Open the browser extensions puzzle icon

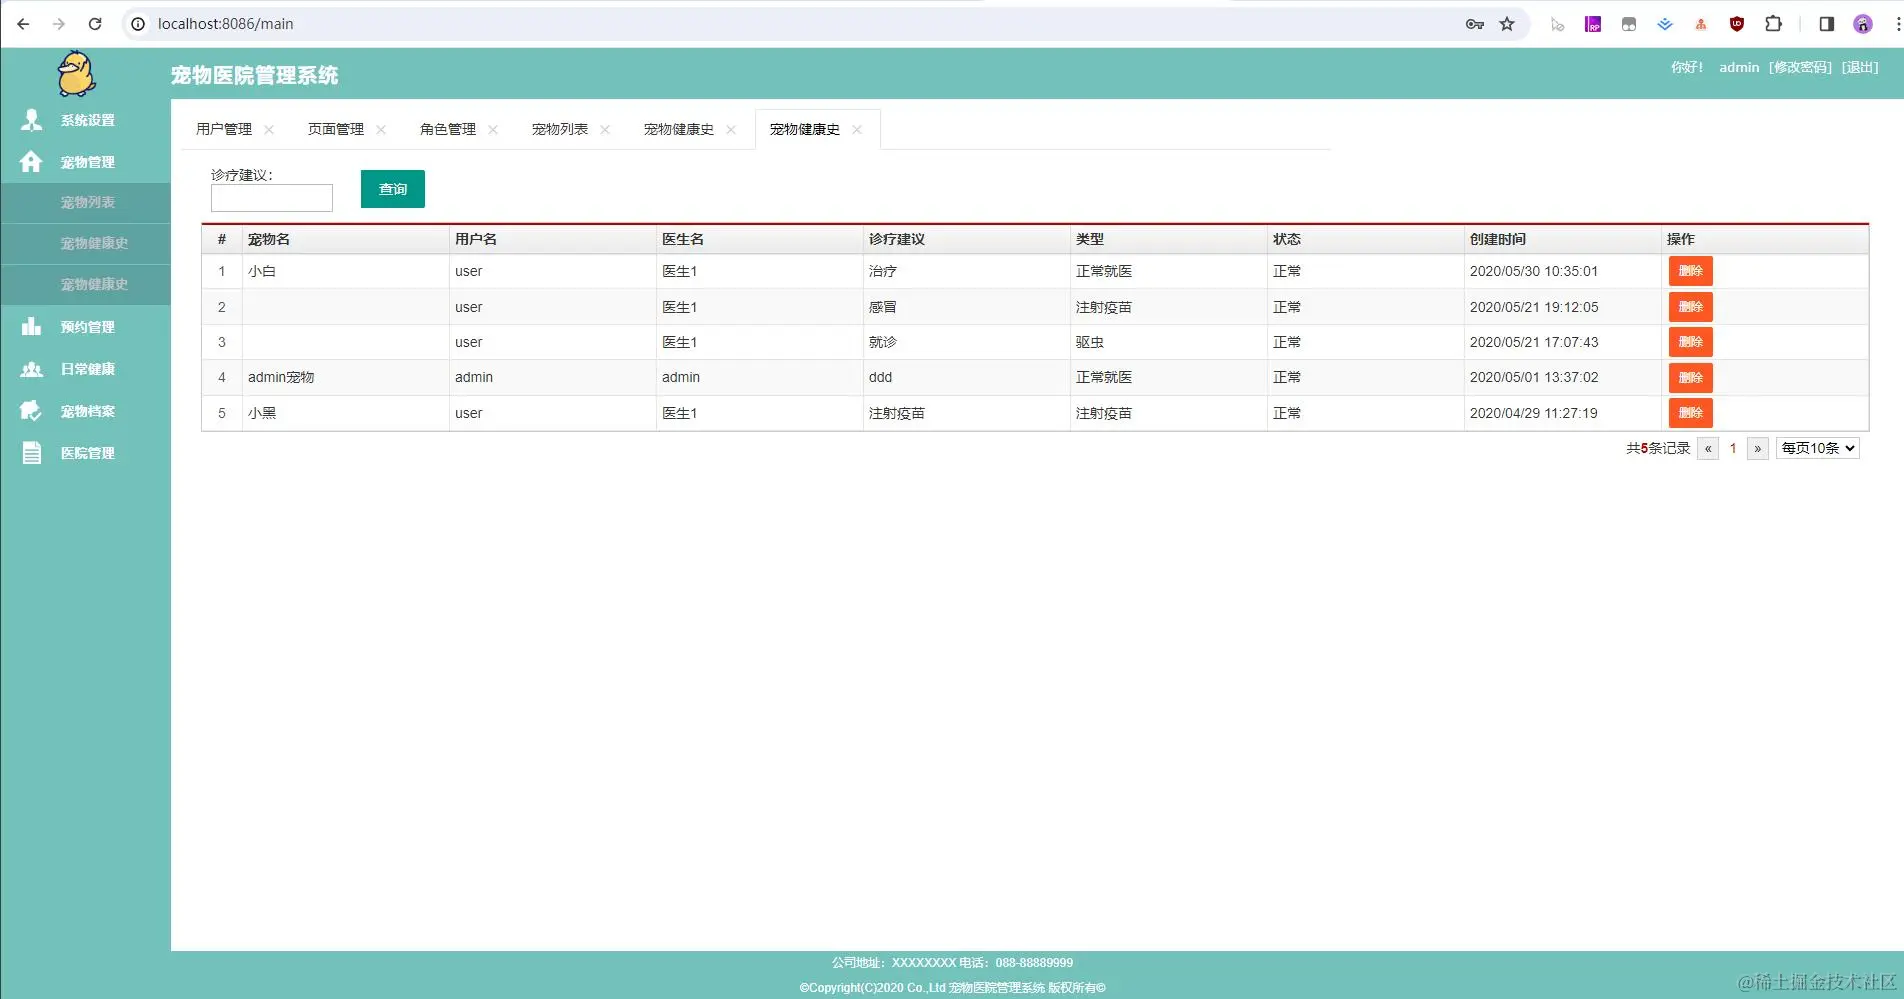(1773, 24)
